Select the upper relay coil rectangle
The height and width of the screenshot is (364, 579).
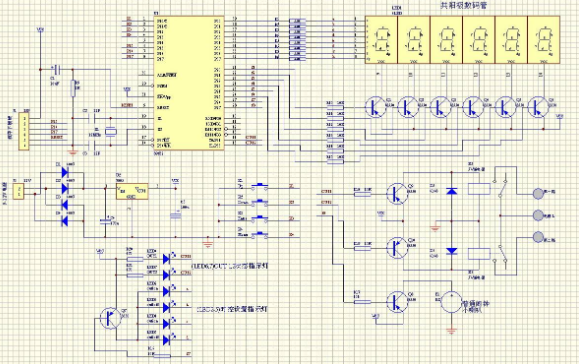(x=479, y=189)
